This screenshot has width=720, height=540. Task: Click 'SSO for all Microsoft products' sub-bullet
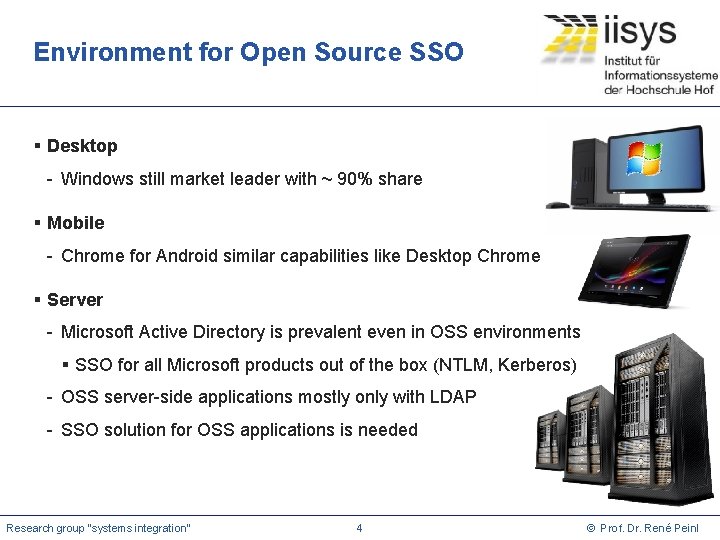[326, 365]
